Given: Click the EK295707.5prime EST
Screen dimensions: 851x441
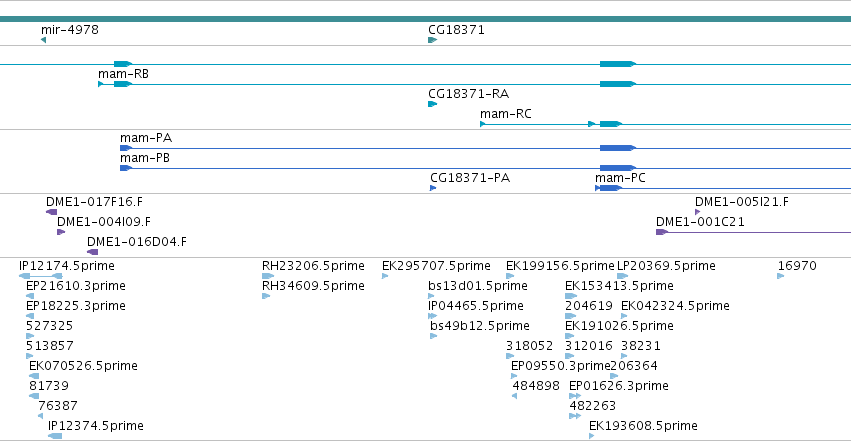Looking at the screenshot, I should pyautogui.click(x=385, y=276).
